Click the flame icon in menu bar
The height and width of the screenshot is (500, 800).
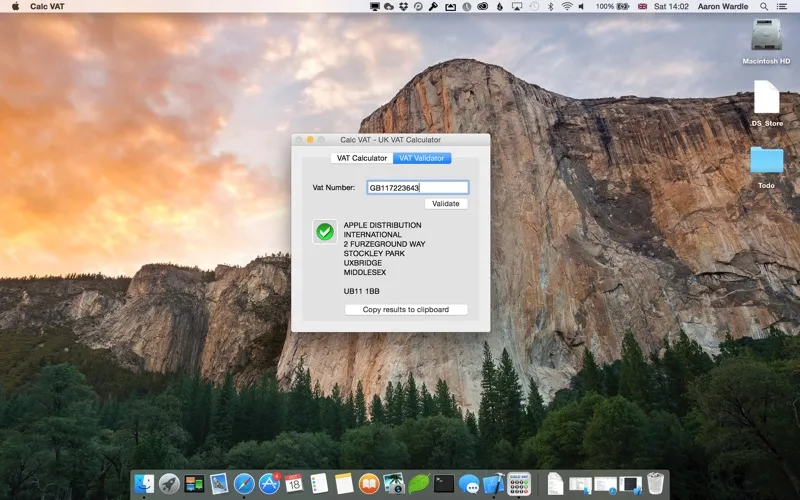499,7
